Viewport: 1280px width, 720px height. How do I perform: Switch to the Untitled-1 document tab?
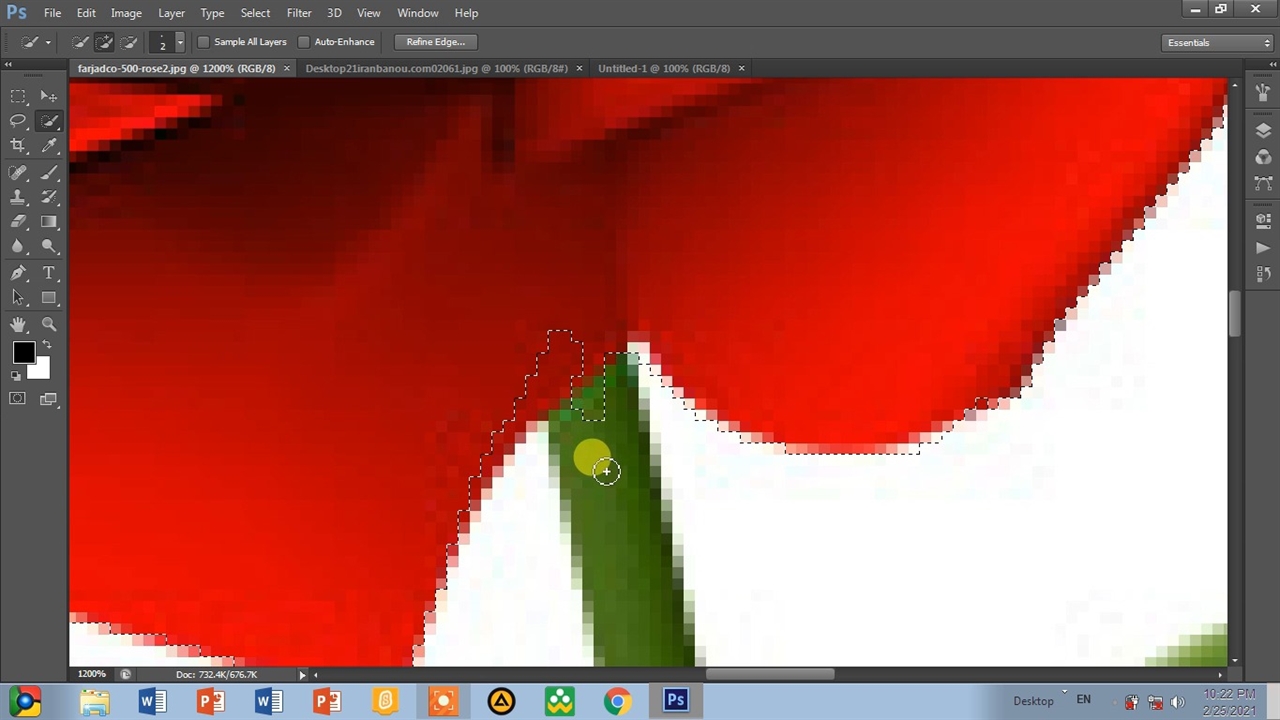point(663,68)
